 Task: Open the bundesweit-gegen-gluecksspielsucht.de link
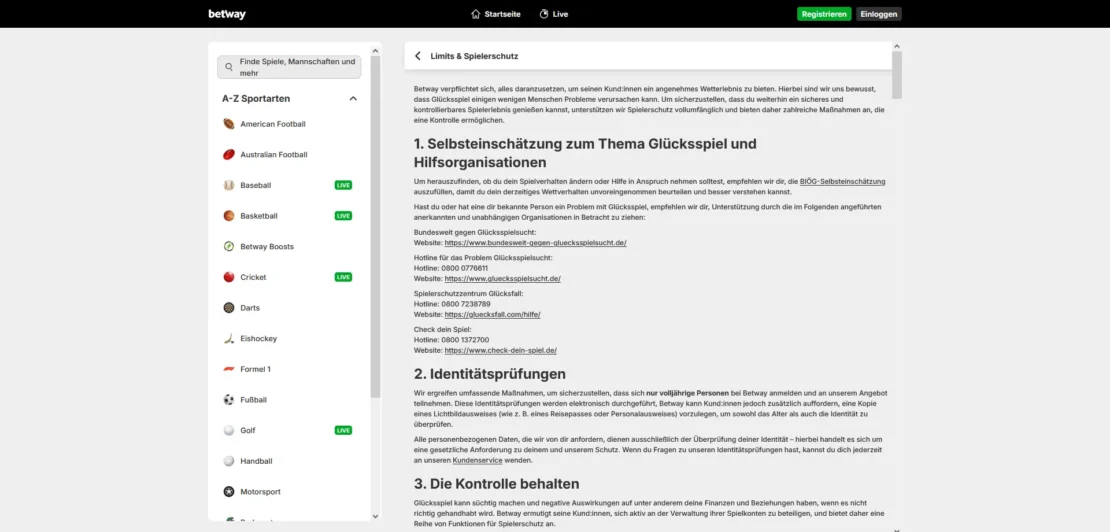point(535,243)
